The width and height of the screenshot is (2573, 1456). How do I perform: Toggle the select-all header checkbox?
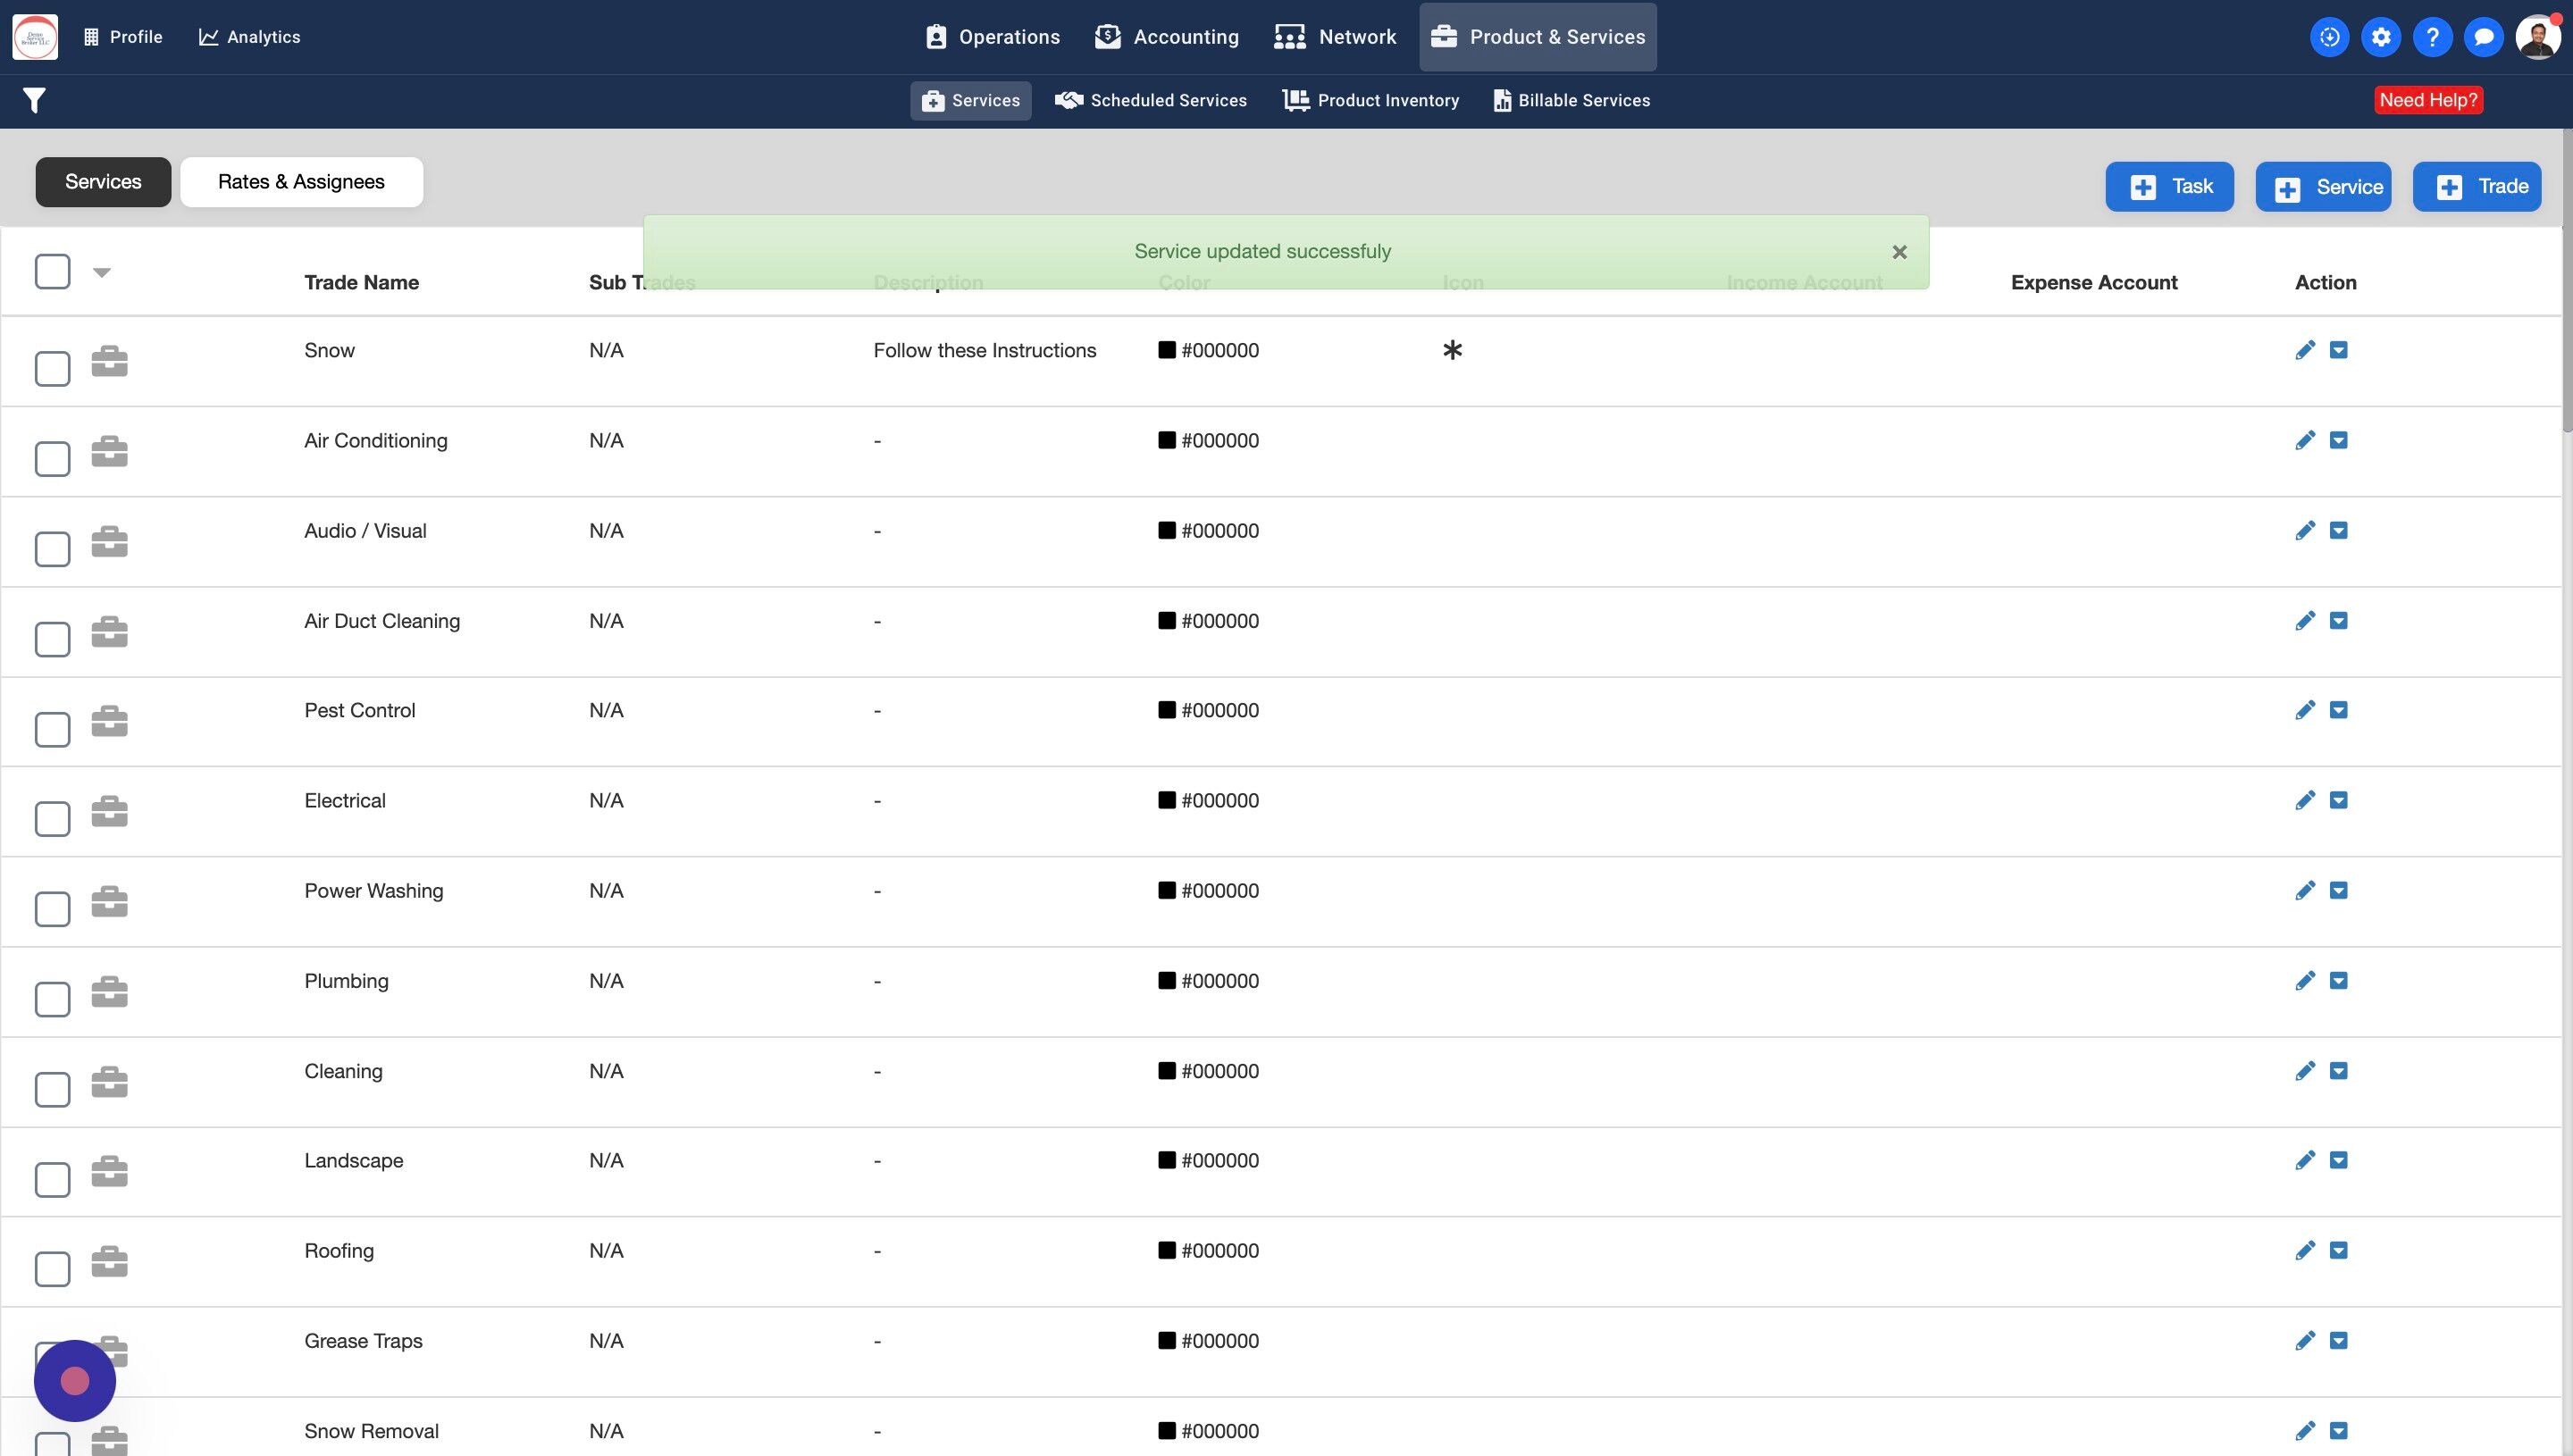(52, 271)
